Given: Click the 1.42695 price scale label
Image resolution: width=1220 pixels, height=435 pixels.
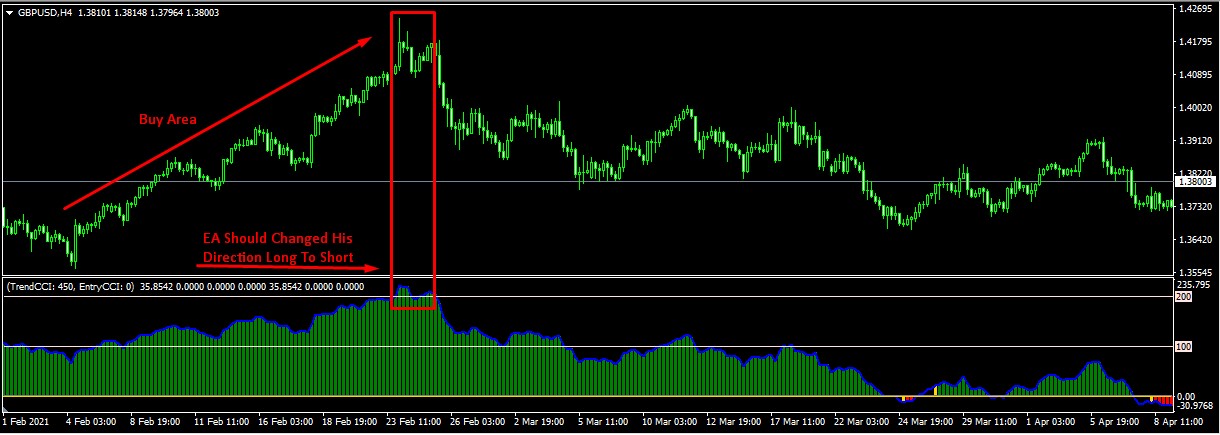Looking at the screenshot, I should coord(1193,9).
